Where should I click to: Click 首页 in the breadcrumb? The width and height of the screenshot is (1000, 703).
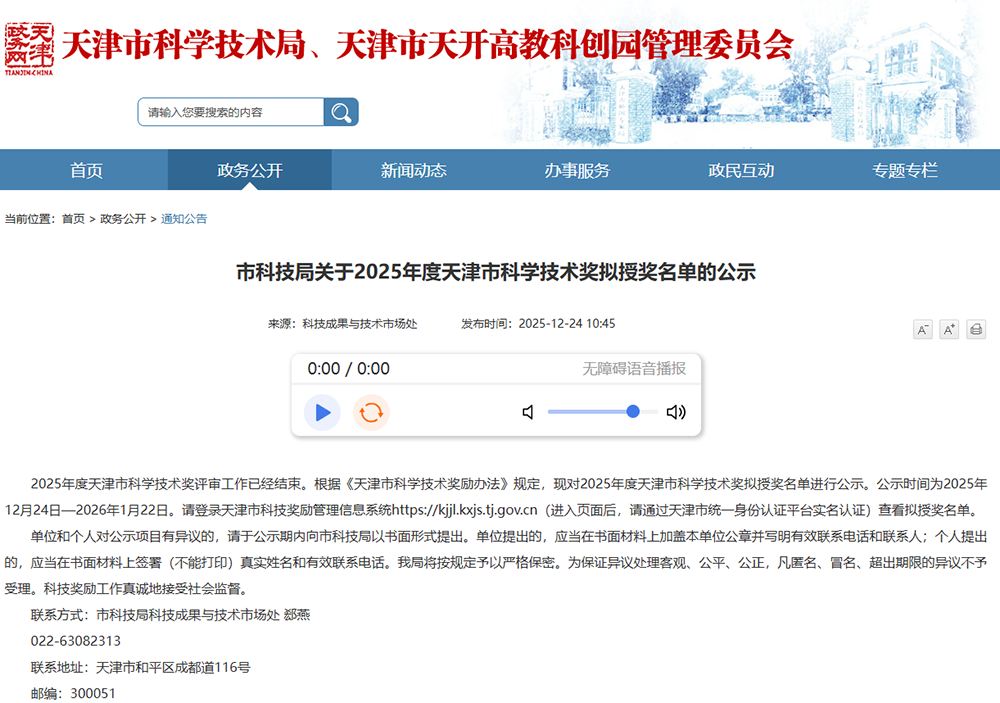coord(73,219)
